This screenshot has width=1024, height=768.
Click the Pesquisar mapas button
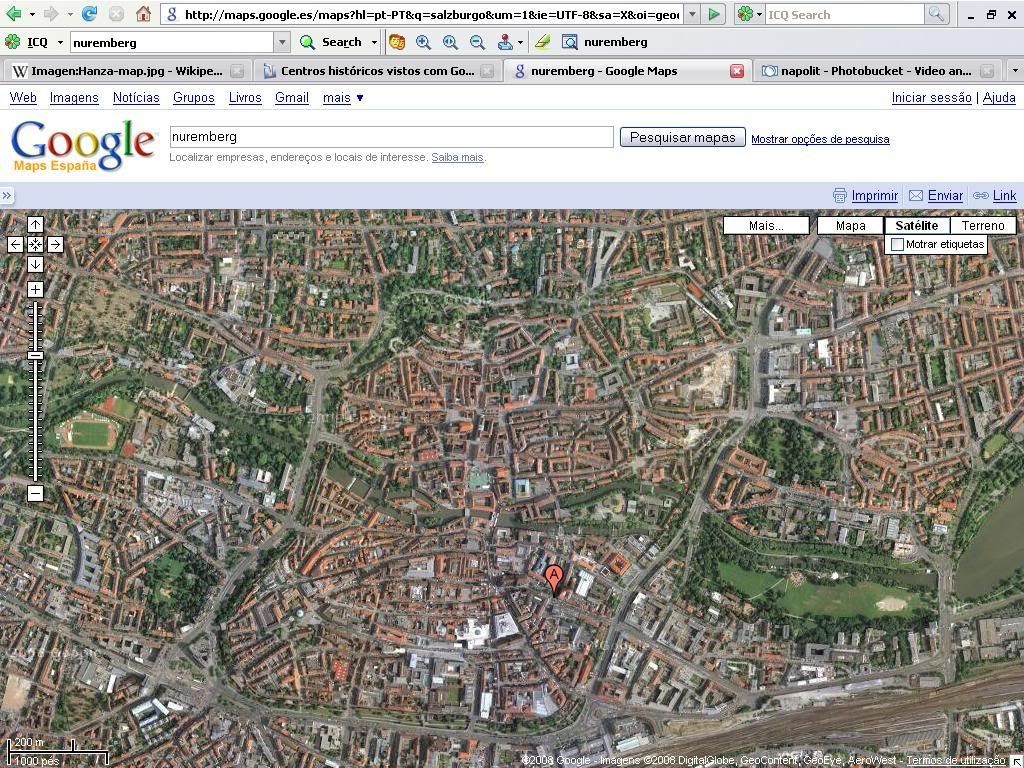[x=682, y=137]
